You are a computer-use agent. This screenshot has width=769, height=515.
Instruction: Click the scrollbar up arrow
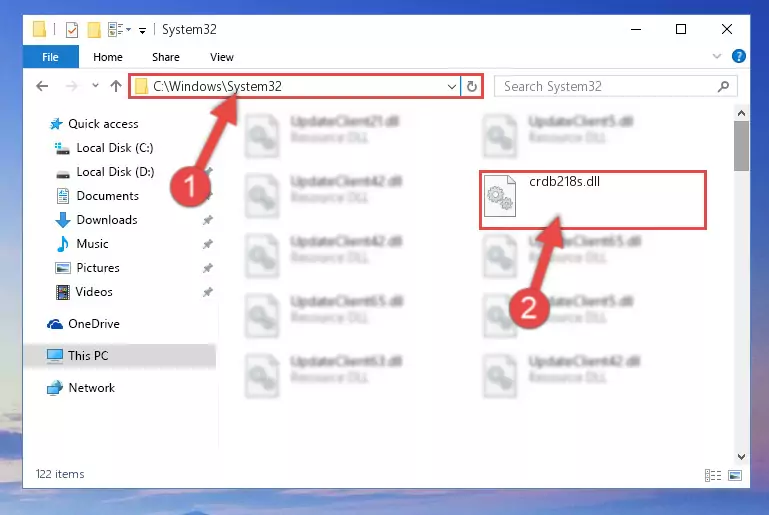[x=741, y=113]
